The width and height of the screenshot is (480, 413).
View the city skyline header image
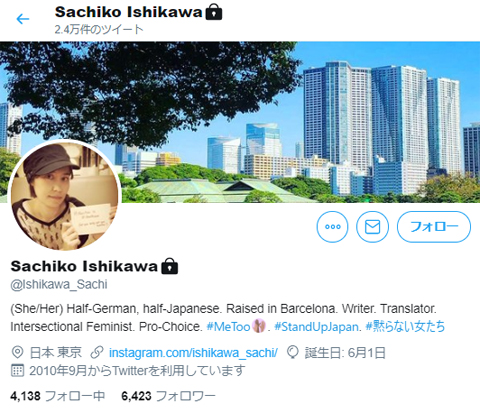click(x=240, y=122)
